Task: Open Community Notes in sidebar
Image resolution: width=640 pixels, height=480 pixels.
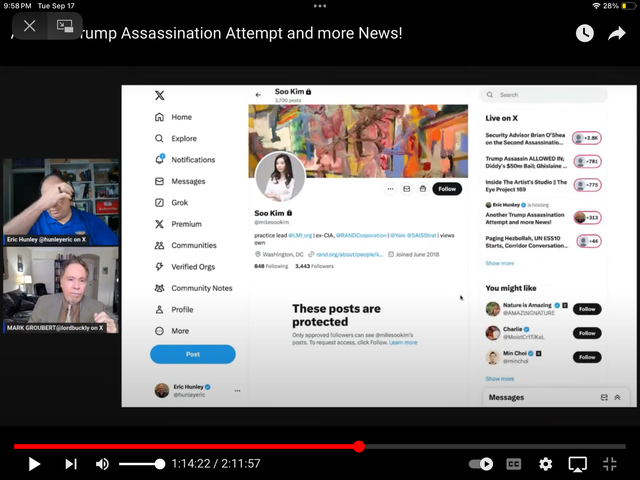Action: (193, 288)
